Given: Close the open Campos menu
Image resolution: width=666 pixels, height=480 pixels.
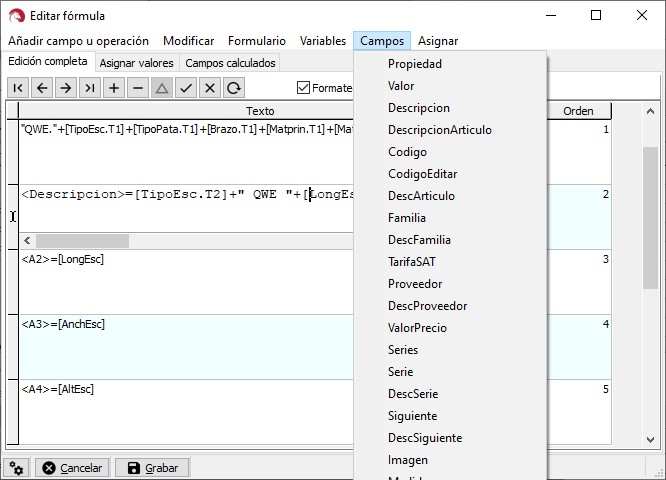Looking at the screenshot, I should click(382, 41).
